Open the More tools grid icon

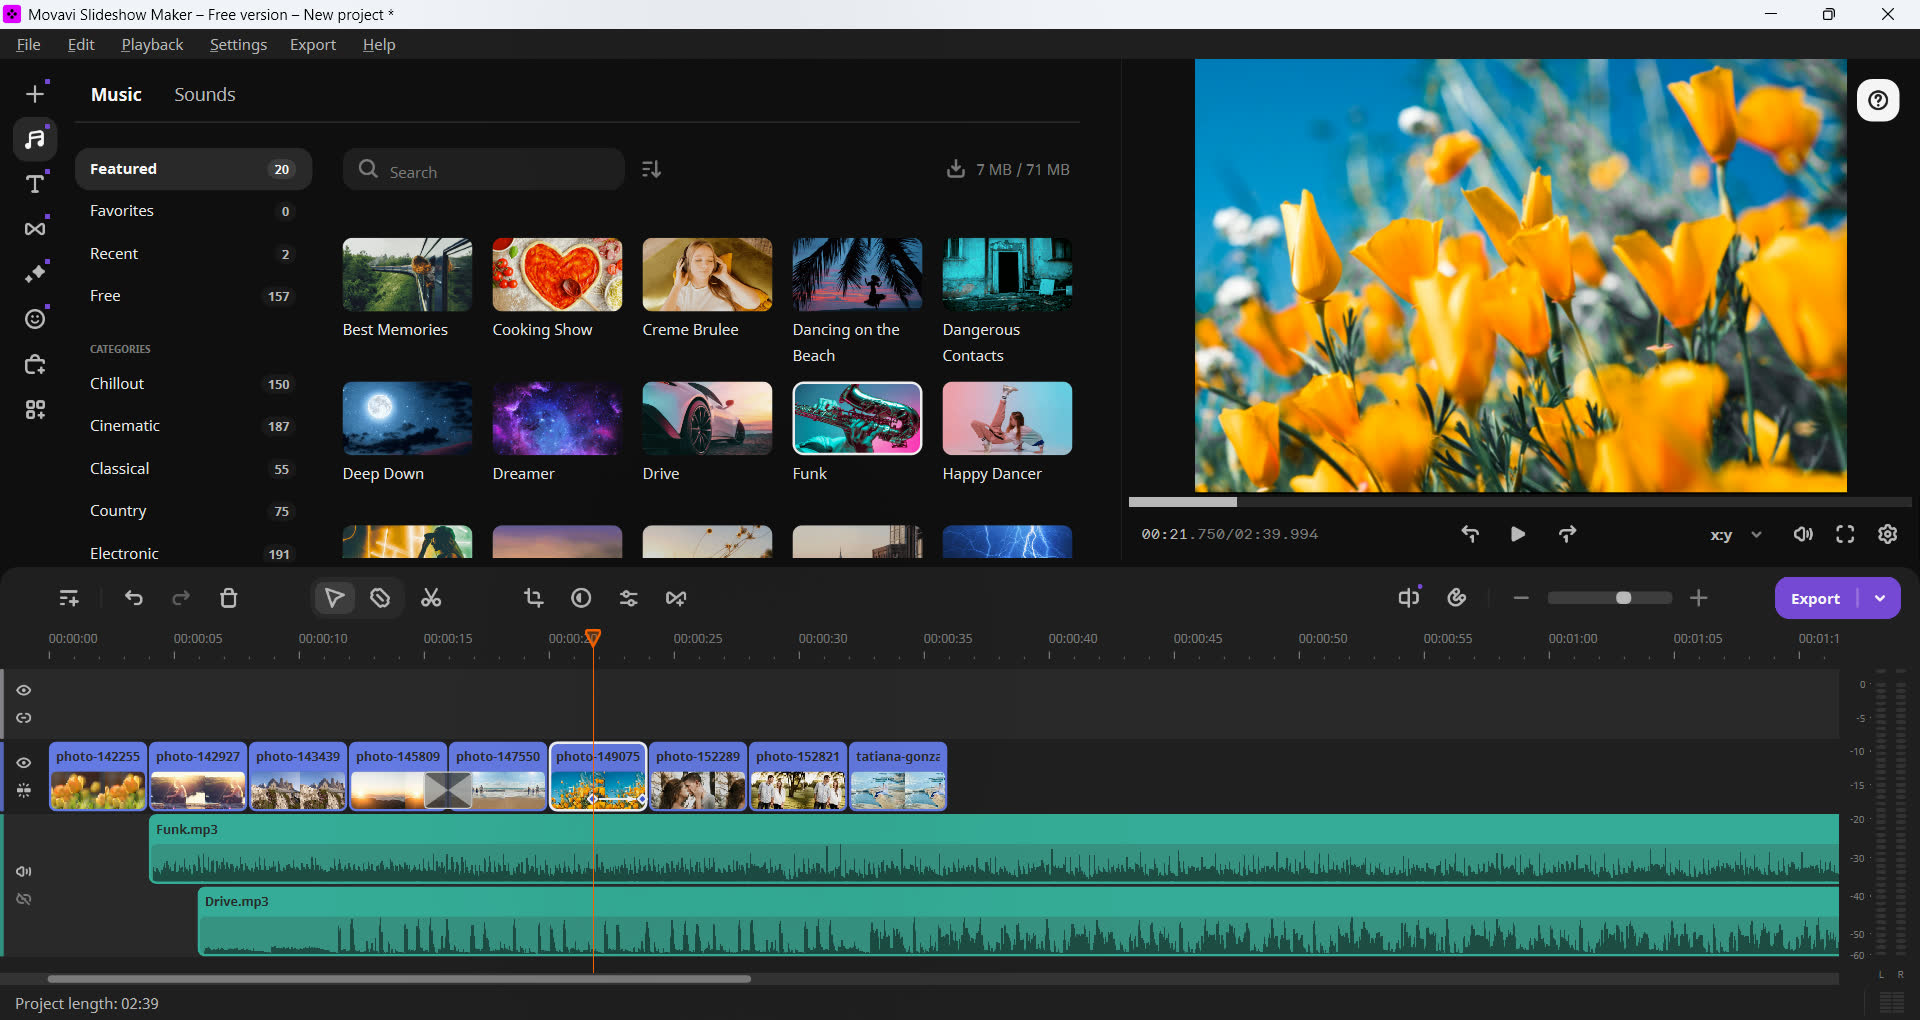35,410
